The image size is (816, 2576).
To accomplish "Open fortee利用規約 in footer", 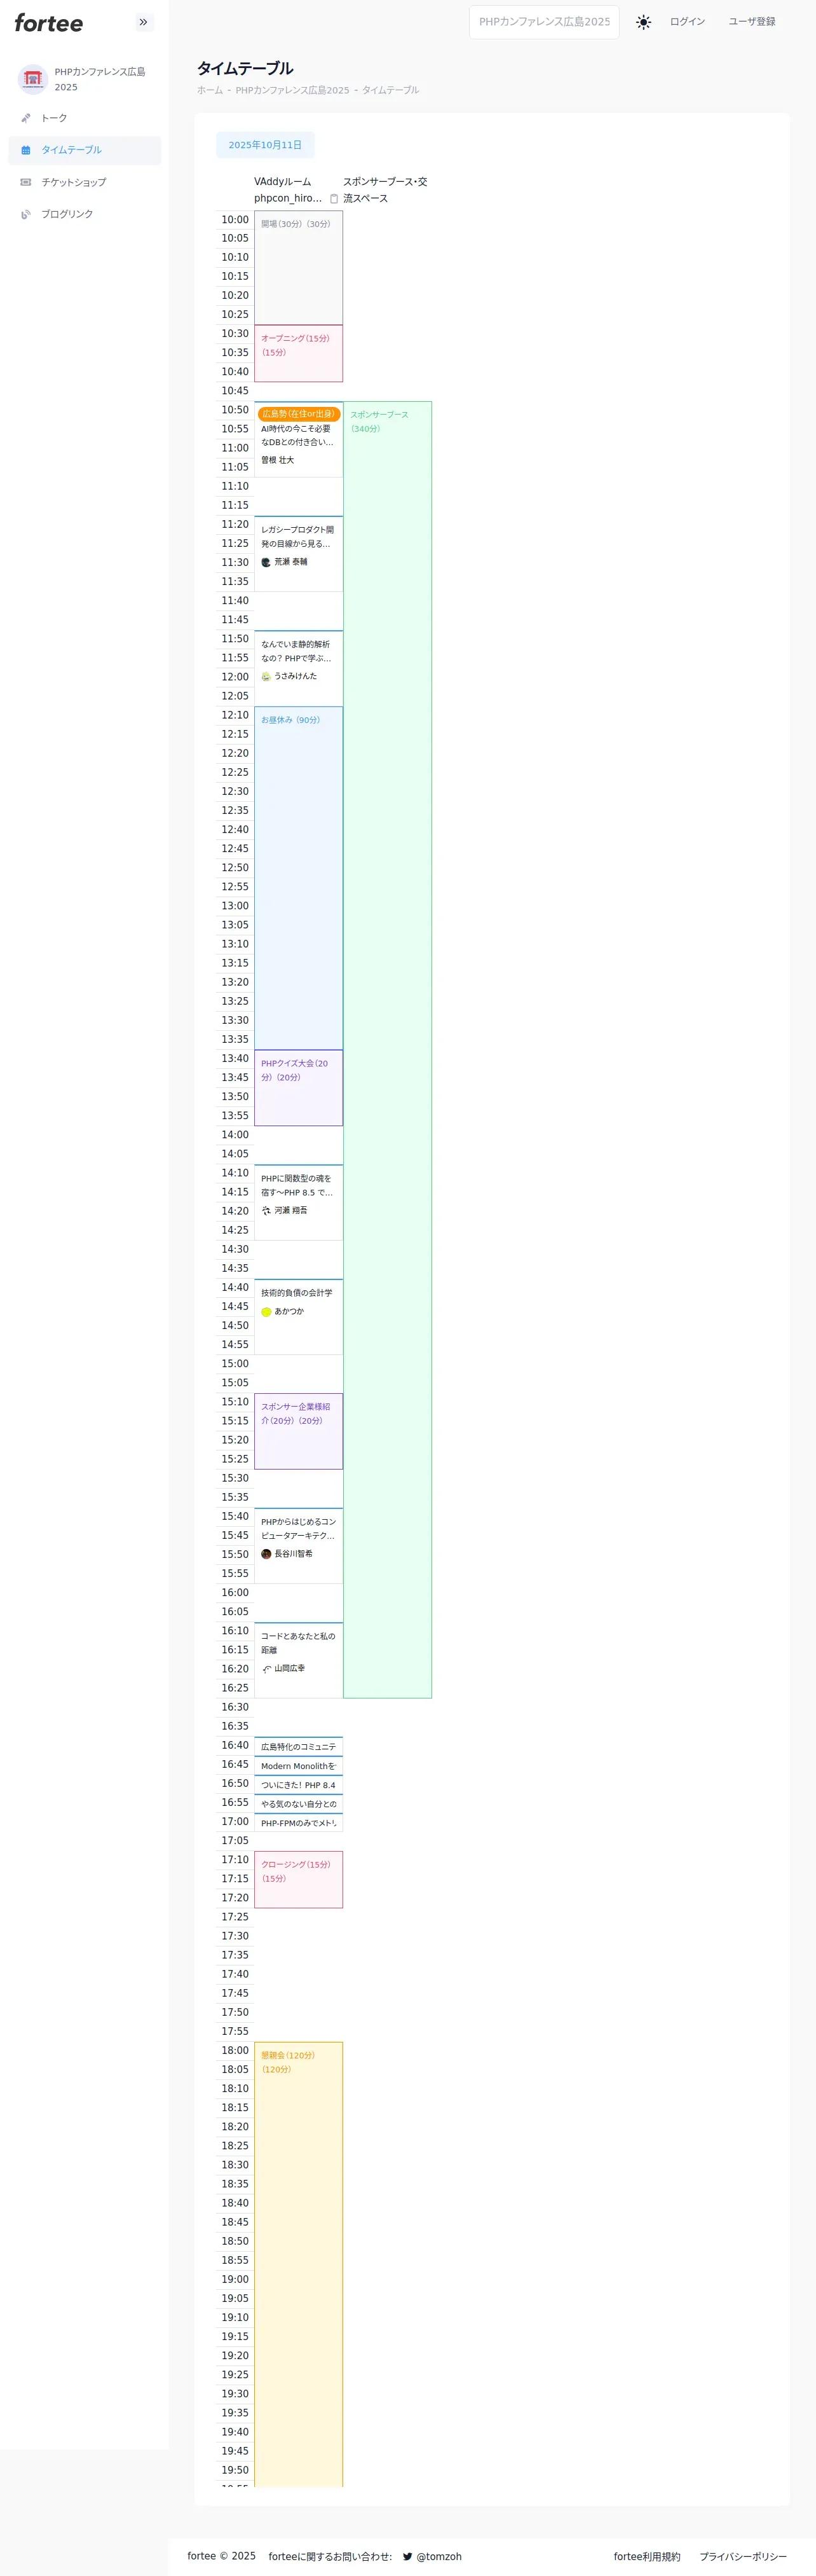I will click(x=647, y=2556).
